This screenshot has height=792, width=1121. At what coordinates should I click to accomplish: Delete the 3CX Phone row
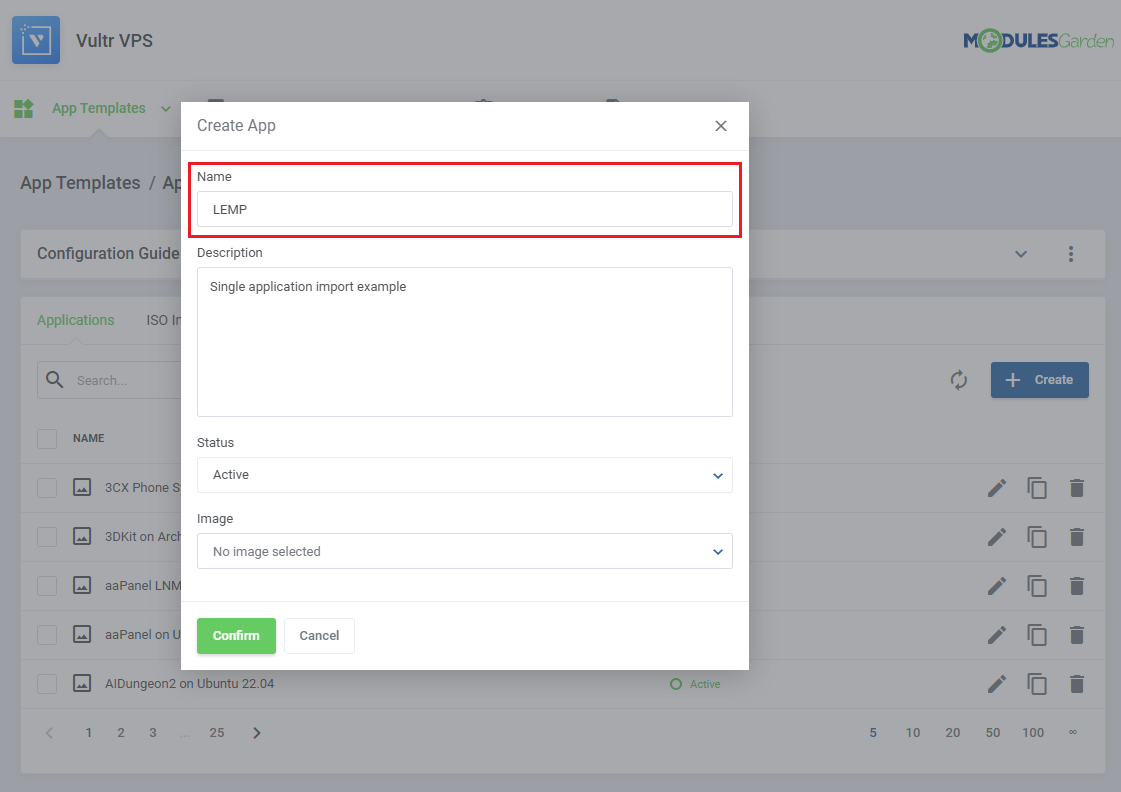coord(1077,488)
